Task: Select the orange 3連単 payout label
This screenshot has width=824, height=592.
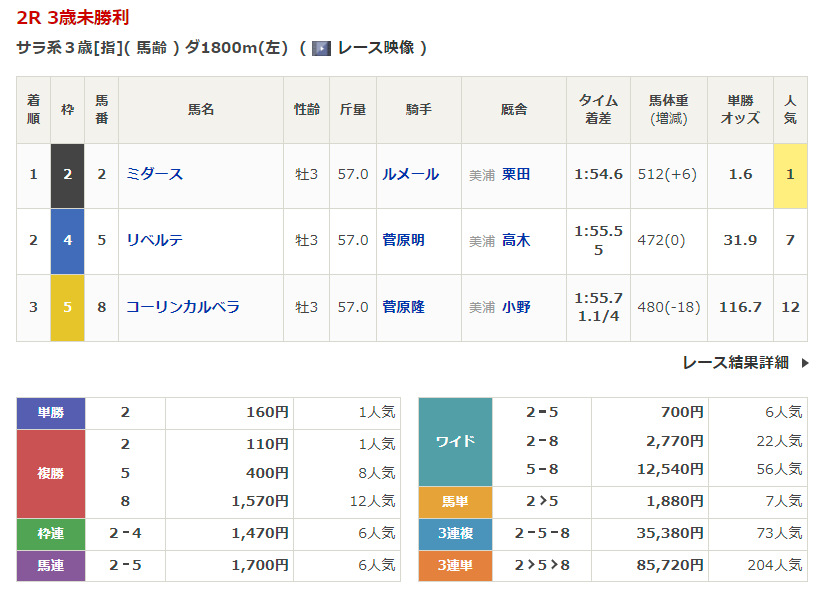Action: click(x=455, y=565)
